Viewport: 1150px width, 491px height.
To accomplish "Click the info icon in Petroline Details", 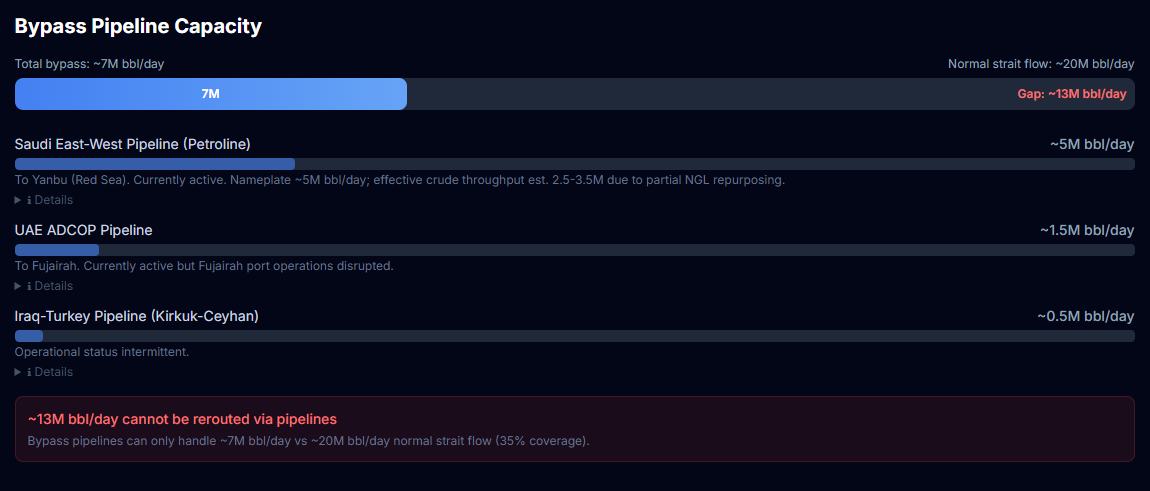I will coord(29,200).
